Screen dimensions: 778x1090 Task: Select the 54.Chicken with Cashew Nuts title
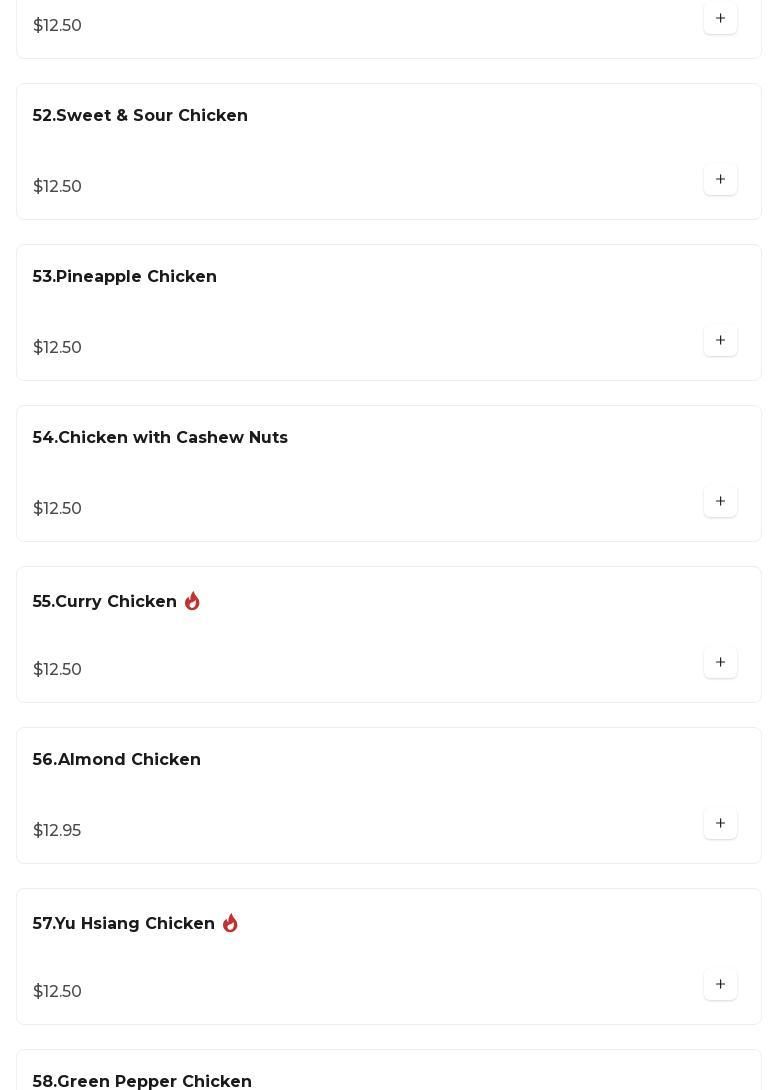(160, 438)
